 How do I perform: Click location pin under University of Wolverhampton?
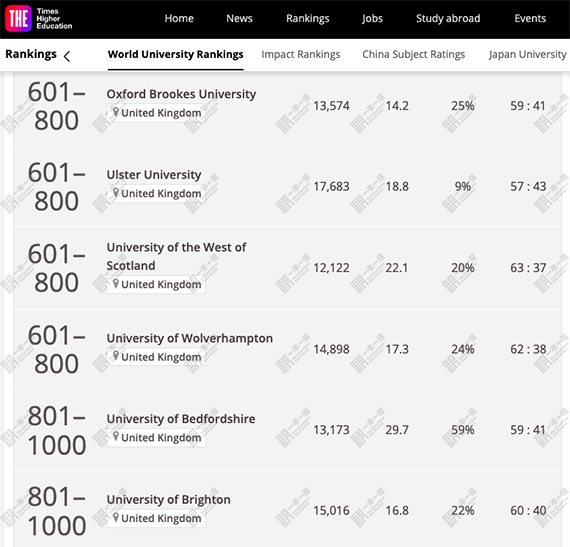point(116,356)
